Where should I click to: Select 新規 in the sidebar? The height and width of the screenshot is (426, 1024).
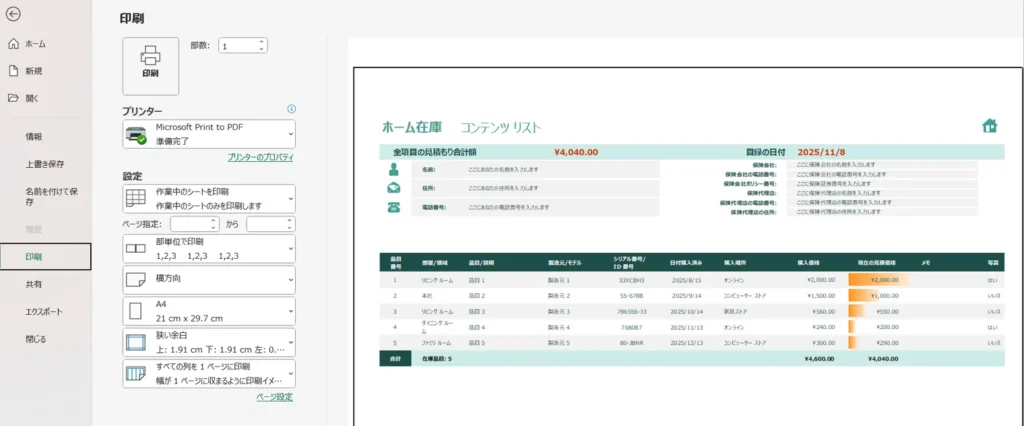point(46,71)
